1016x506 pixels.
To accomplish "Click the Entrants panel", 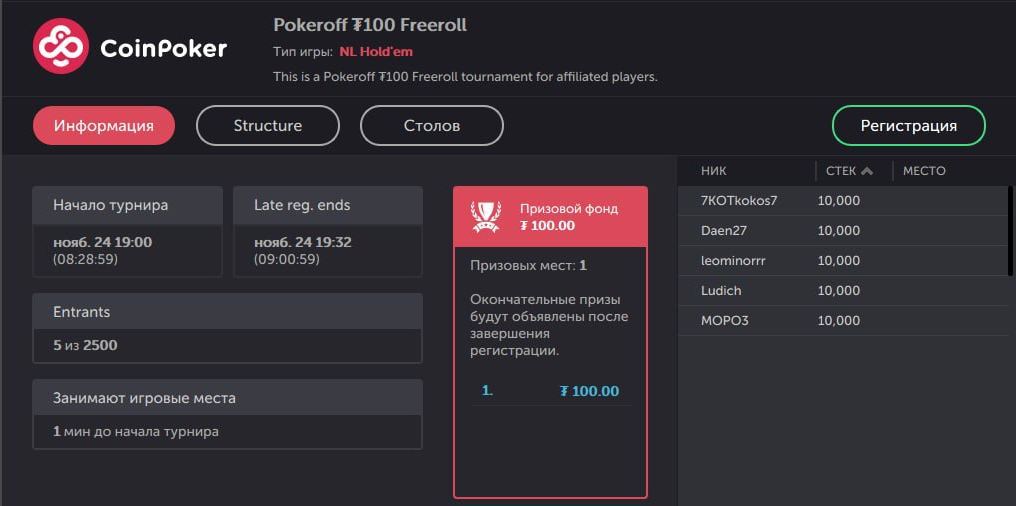I will (227, 328).
